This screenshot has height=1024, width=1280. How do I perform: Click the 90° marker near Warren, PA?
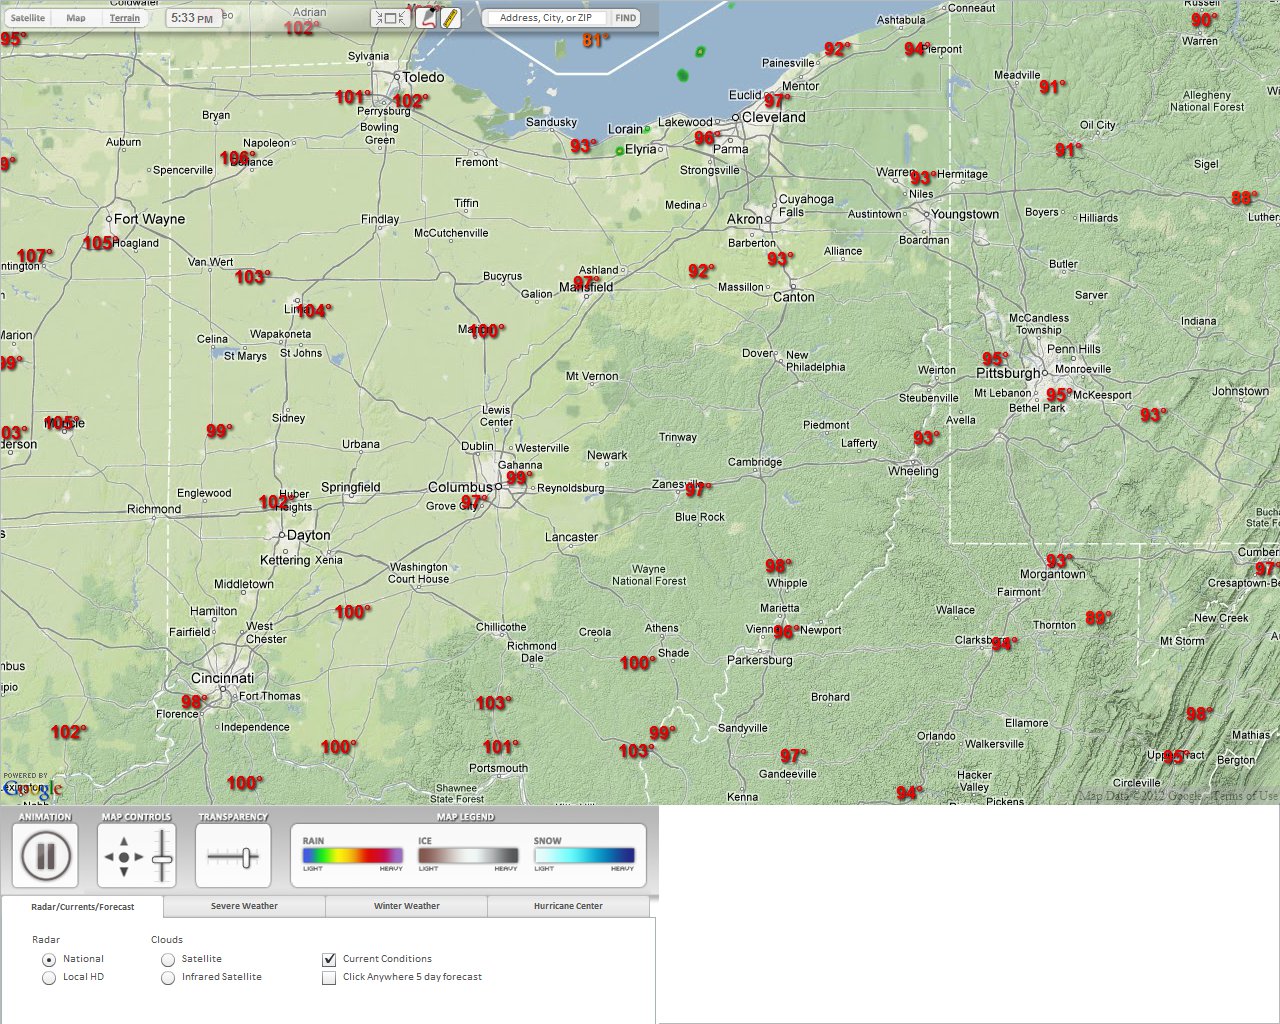click(x=1205, y=20)
